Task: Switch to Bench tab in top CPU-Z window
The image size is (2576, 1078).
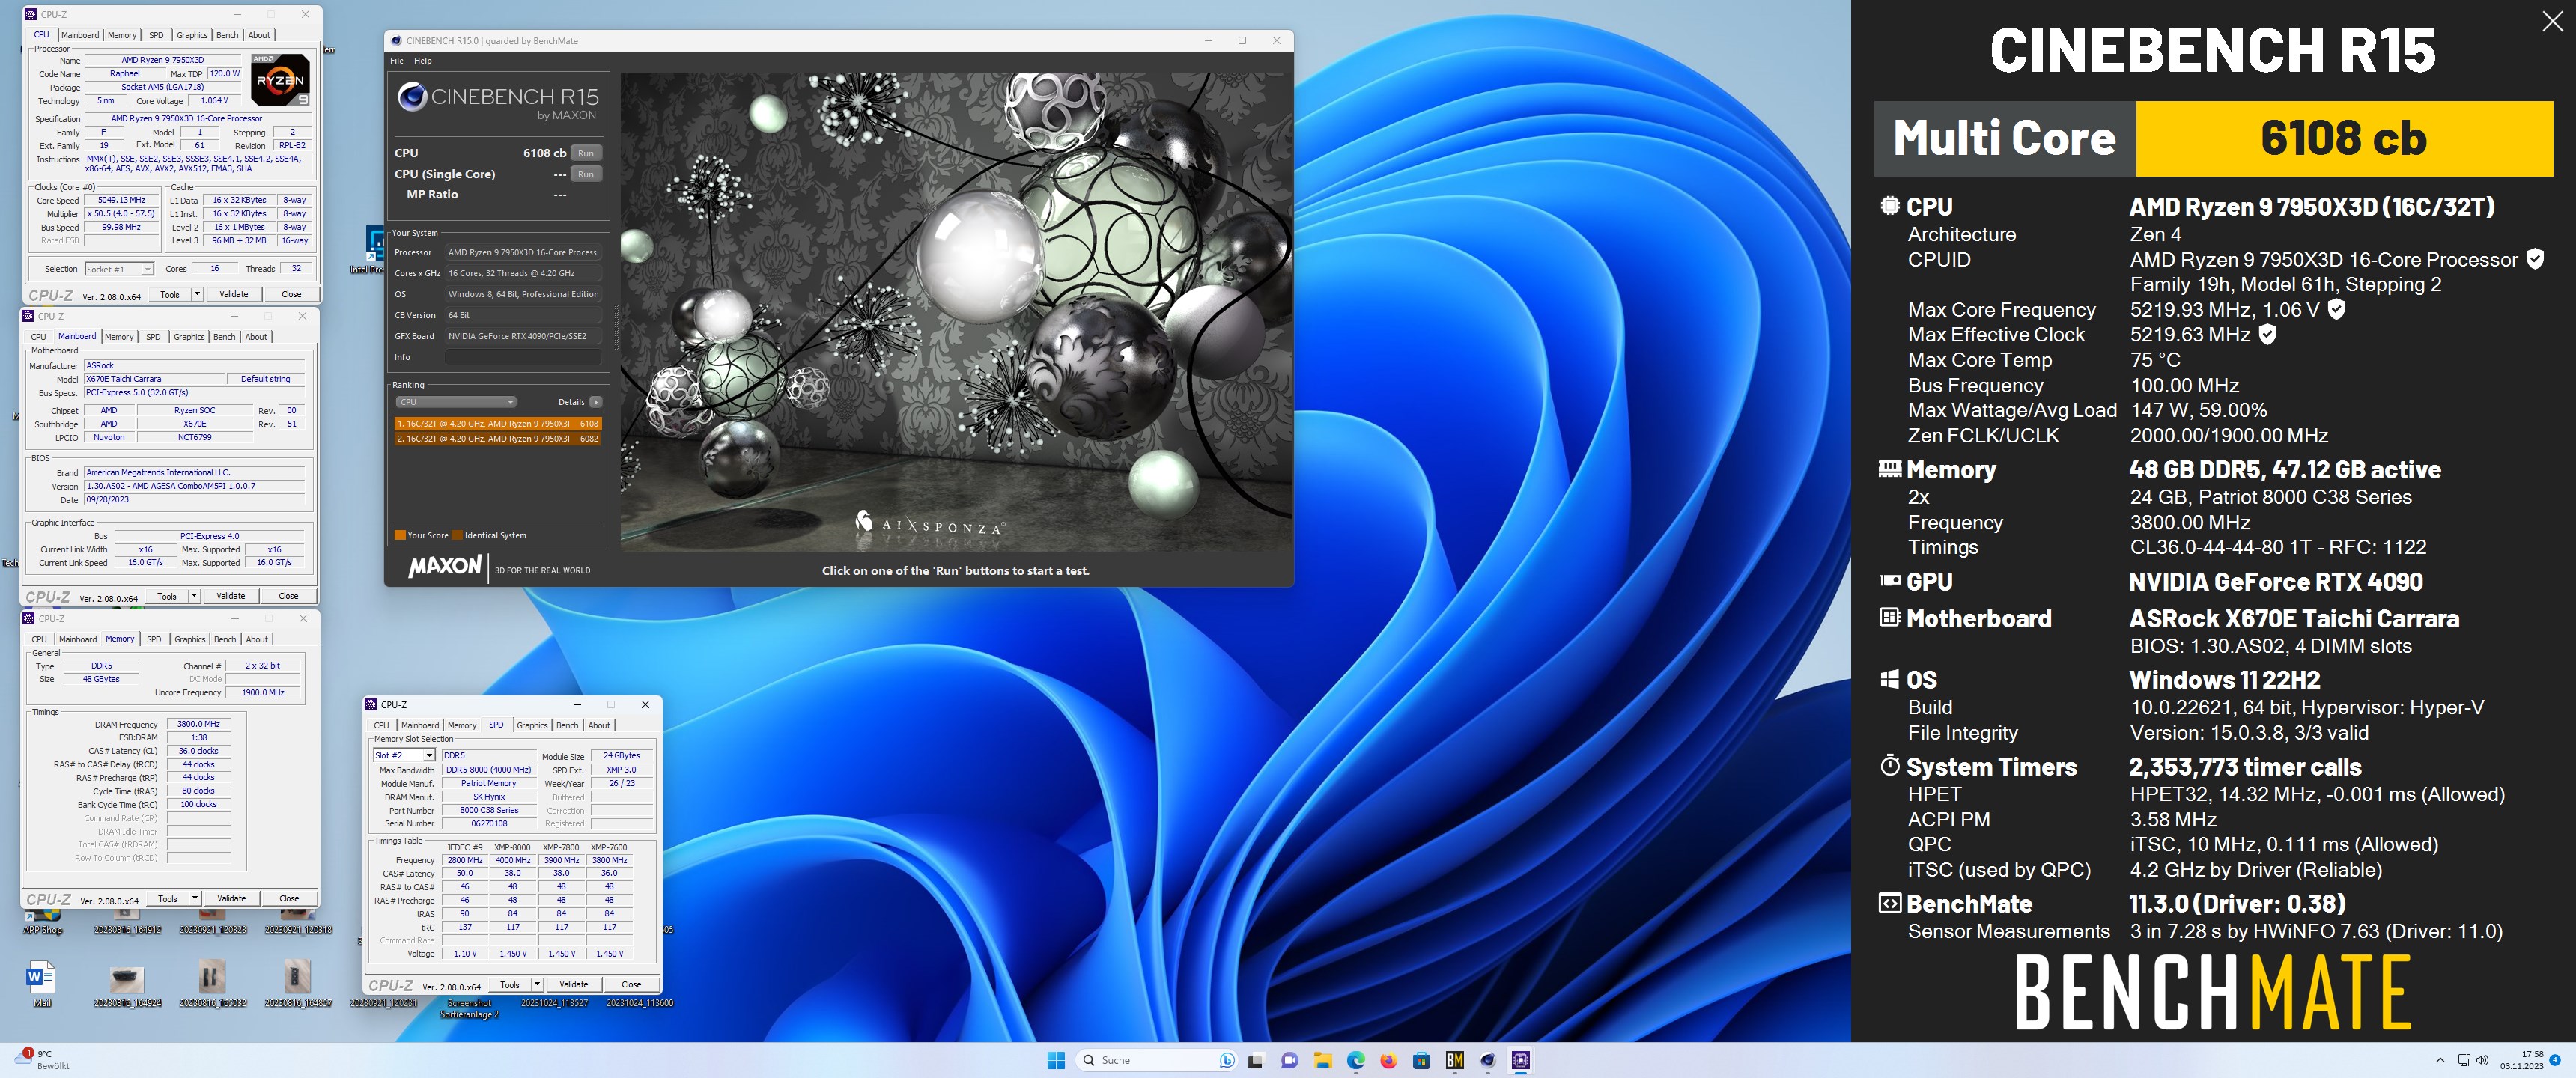Action: [x=228, y=35]
